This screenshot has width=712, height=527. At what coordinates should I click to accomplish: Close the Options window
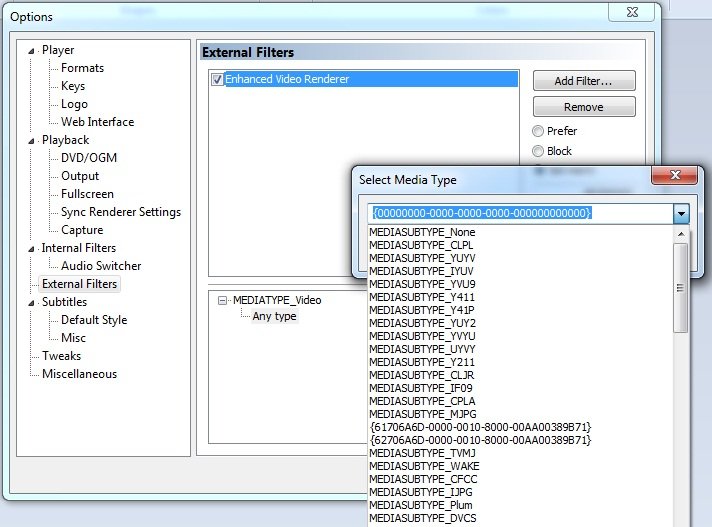(632, 12)
